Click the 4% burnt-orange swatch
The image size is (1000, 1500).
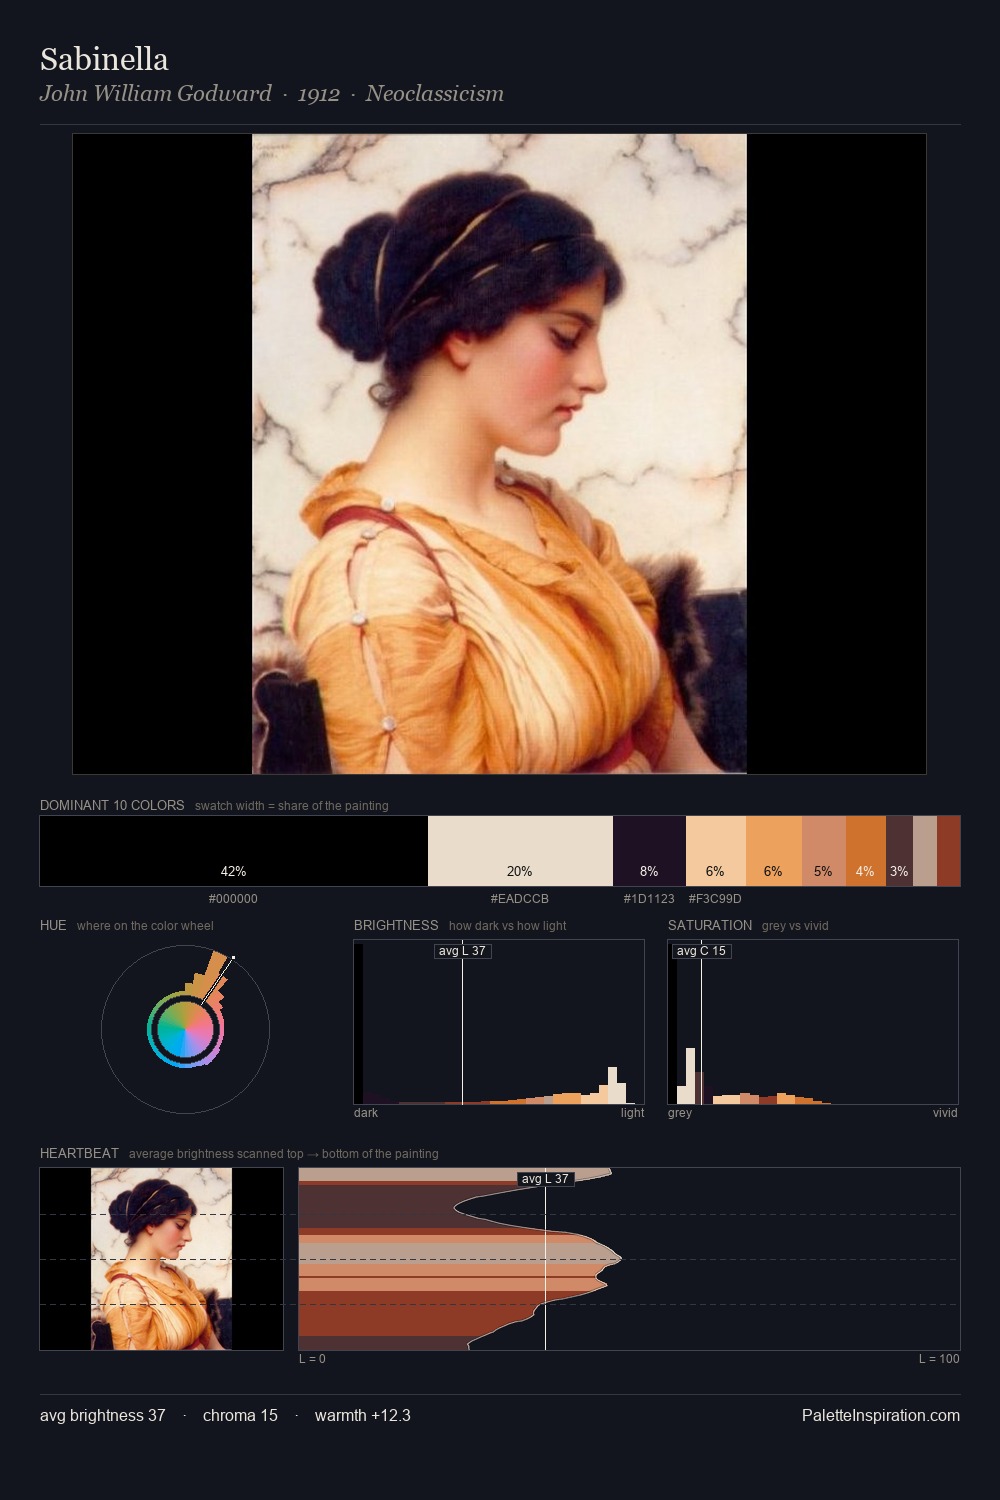tap(865, 851)
